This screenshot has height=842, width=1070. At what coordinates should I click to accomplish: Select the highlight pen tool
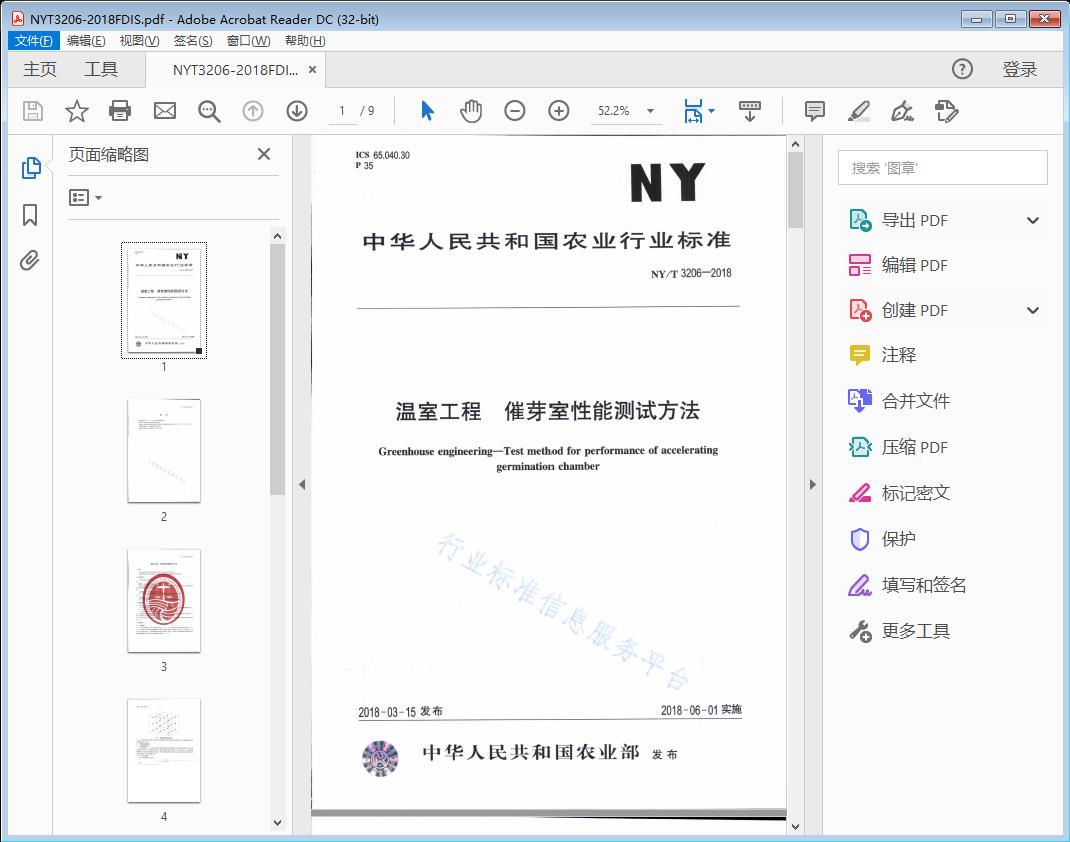point(859,111)
